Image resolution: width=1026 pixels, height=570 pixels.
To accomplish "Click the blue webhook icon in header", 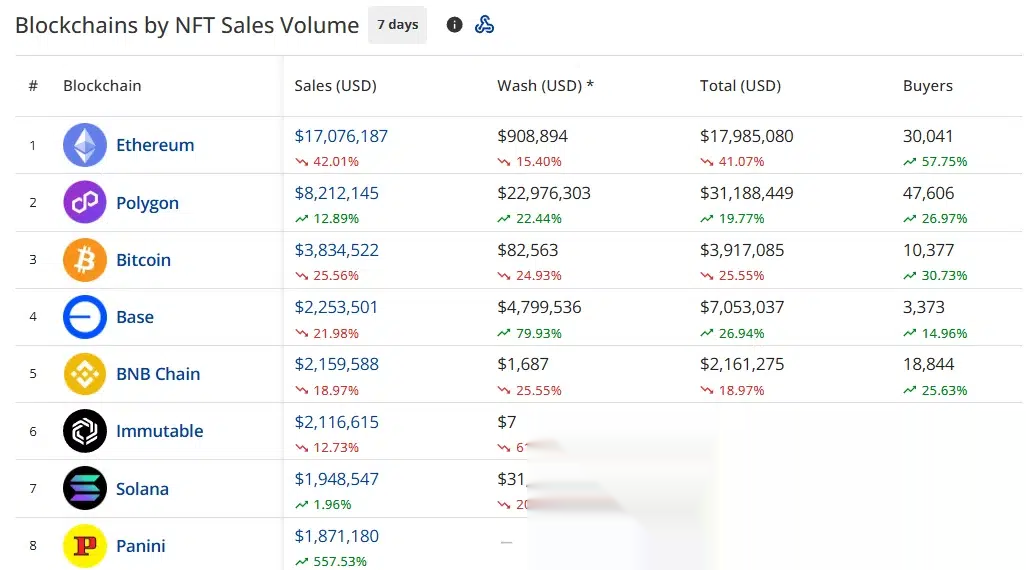I will [x=484, y=25].
